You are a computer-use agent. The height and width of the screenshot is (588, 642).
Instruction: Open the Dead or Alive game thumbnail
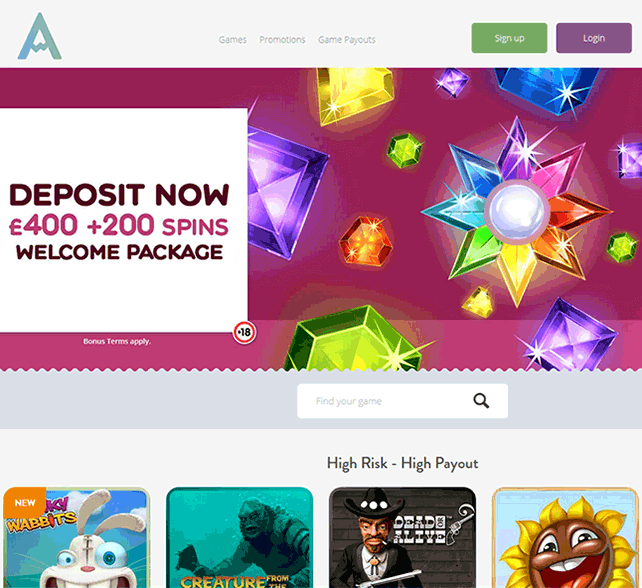point(402,537)
